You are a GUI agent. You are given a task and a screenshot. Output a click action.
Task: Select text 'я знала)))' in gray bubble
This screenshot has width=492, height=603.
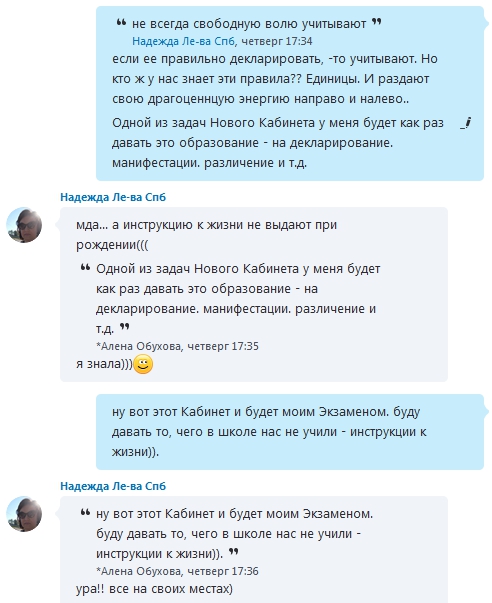(104, 364)
